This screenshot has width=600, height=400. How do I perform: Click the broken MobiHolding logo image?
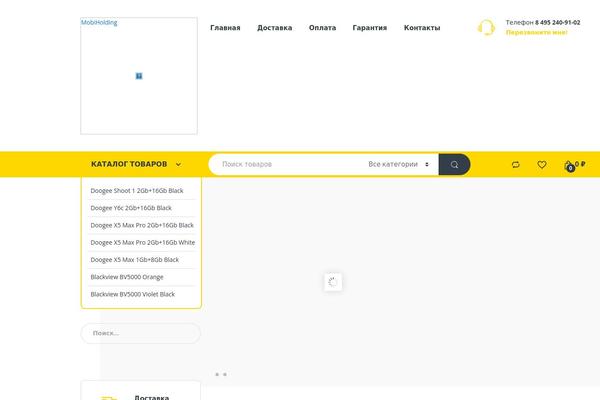click(x=139, y=76)
